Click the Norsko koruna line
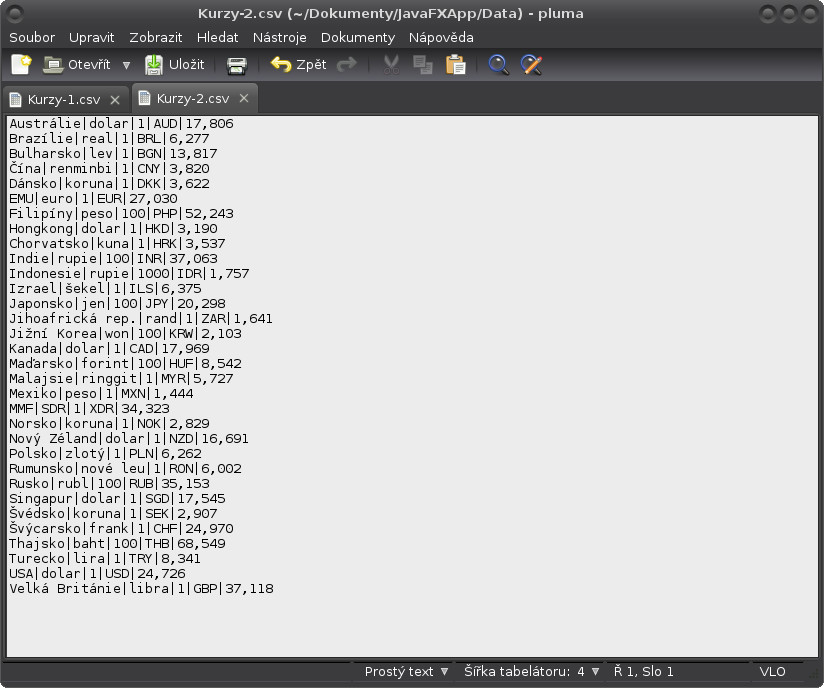The height and width of the screenshot is (688, 824). [109, 424]
